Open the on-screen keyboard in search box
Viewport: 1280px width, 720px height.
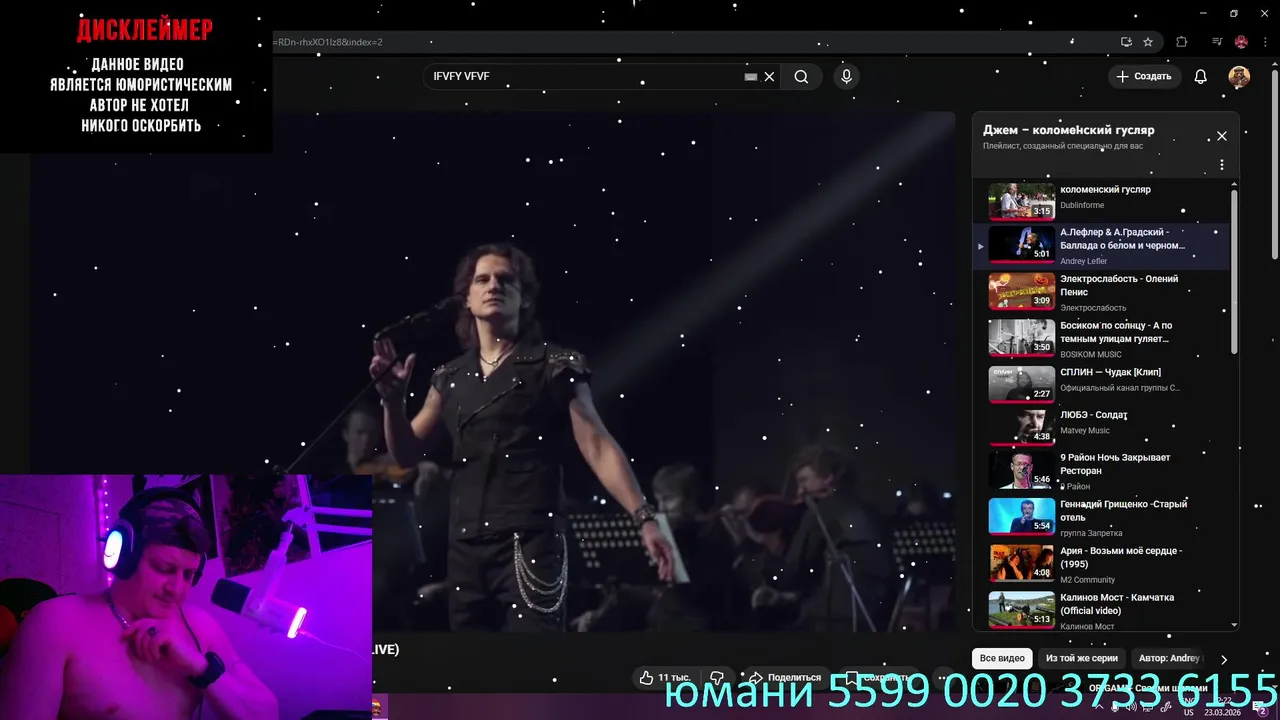751,77
